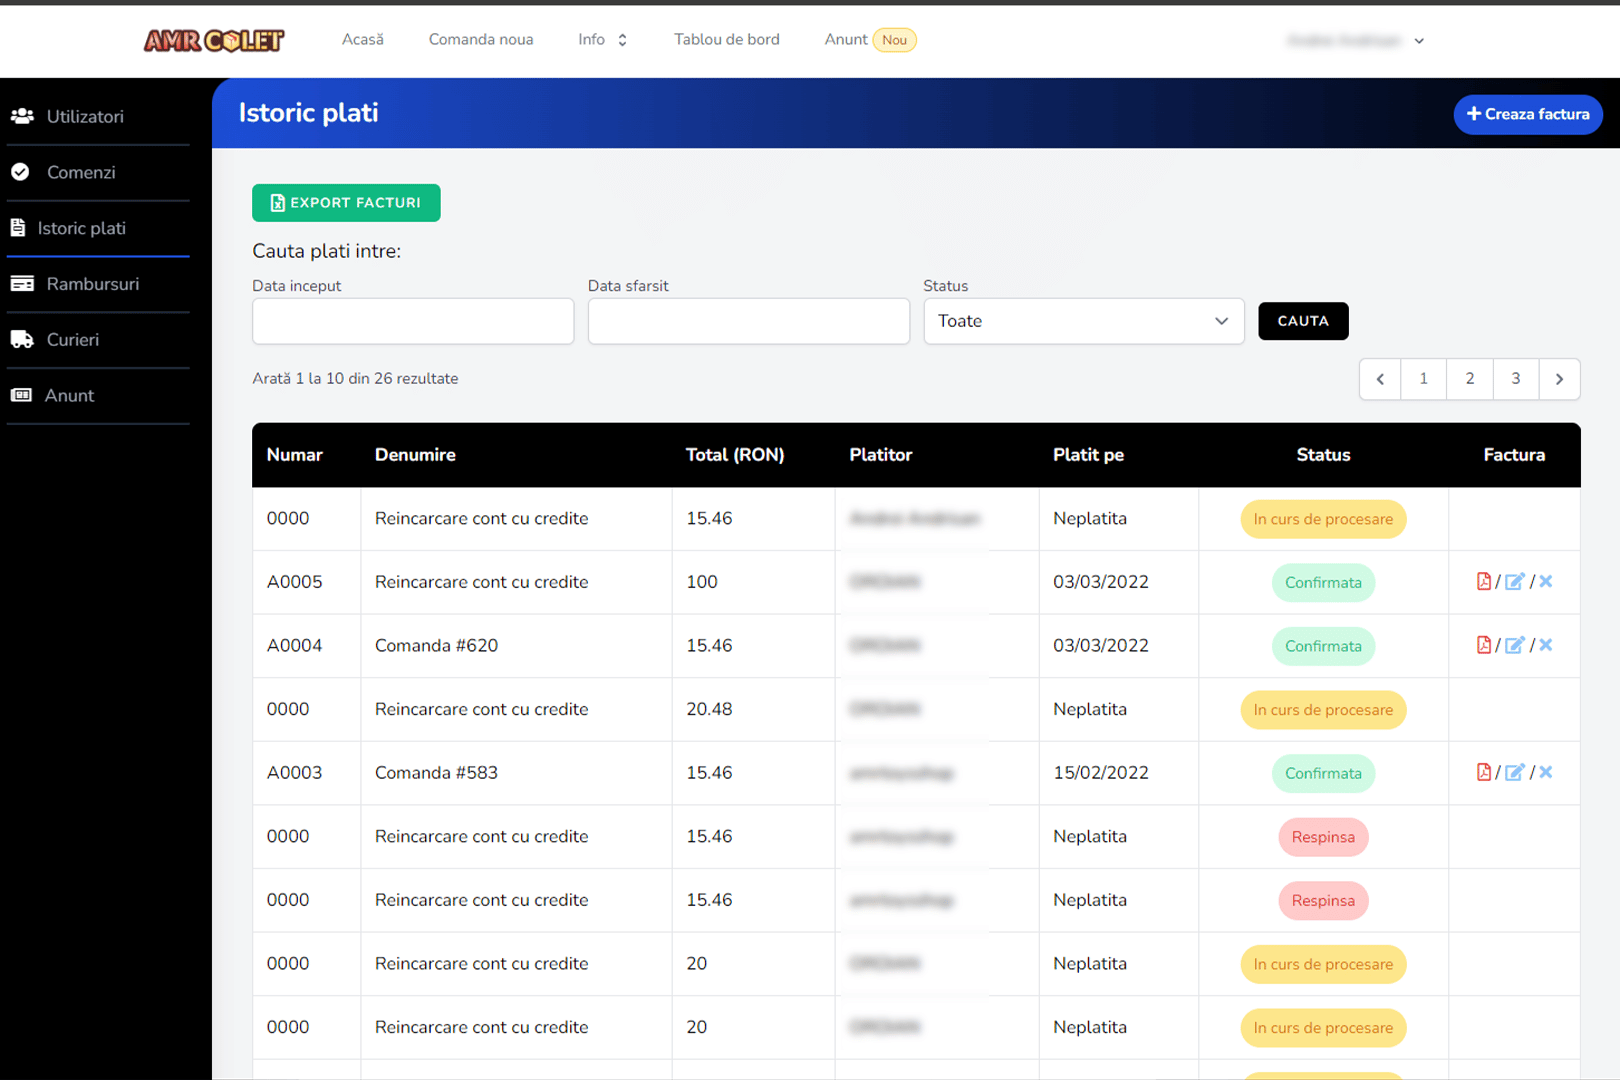
Task: Click the Export Facturi button
Action: tap(346, 203)
